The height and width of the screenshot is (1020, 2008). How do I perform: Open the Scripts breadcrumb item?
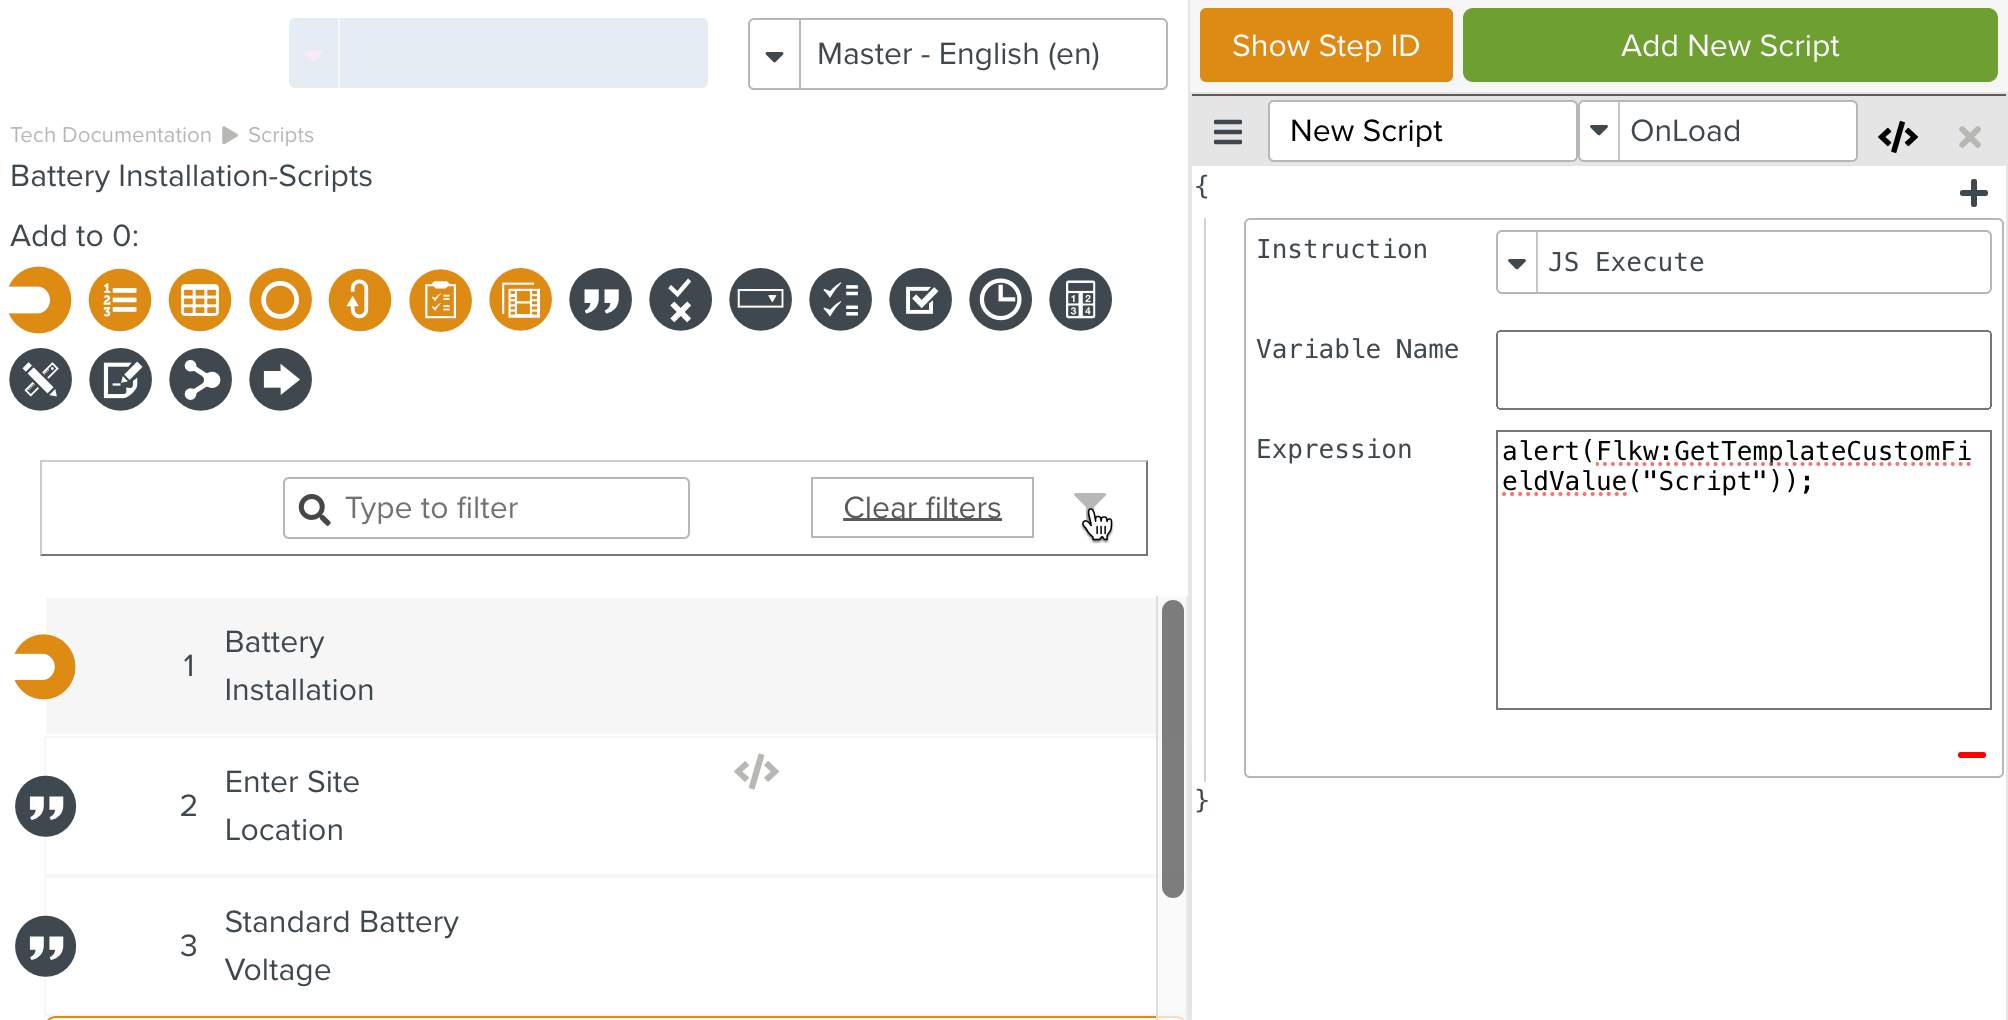(280, 134)
